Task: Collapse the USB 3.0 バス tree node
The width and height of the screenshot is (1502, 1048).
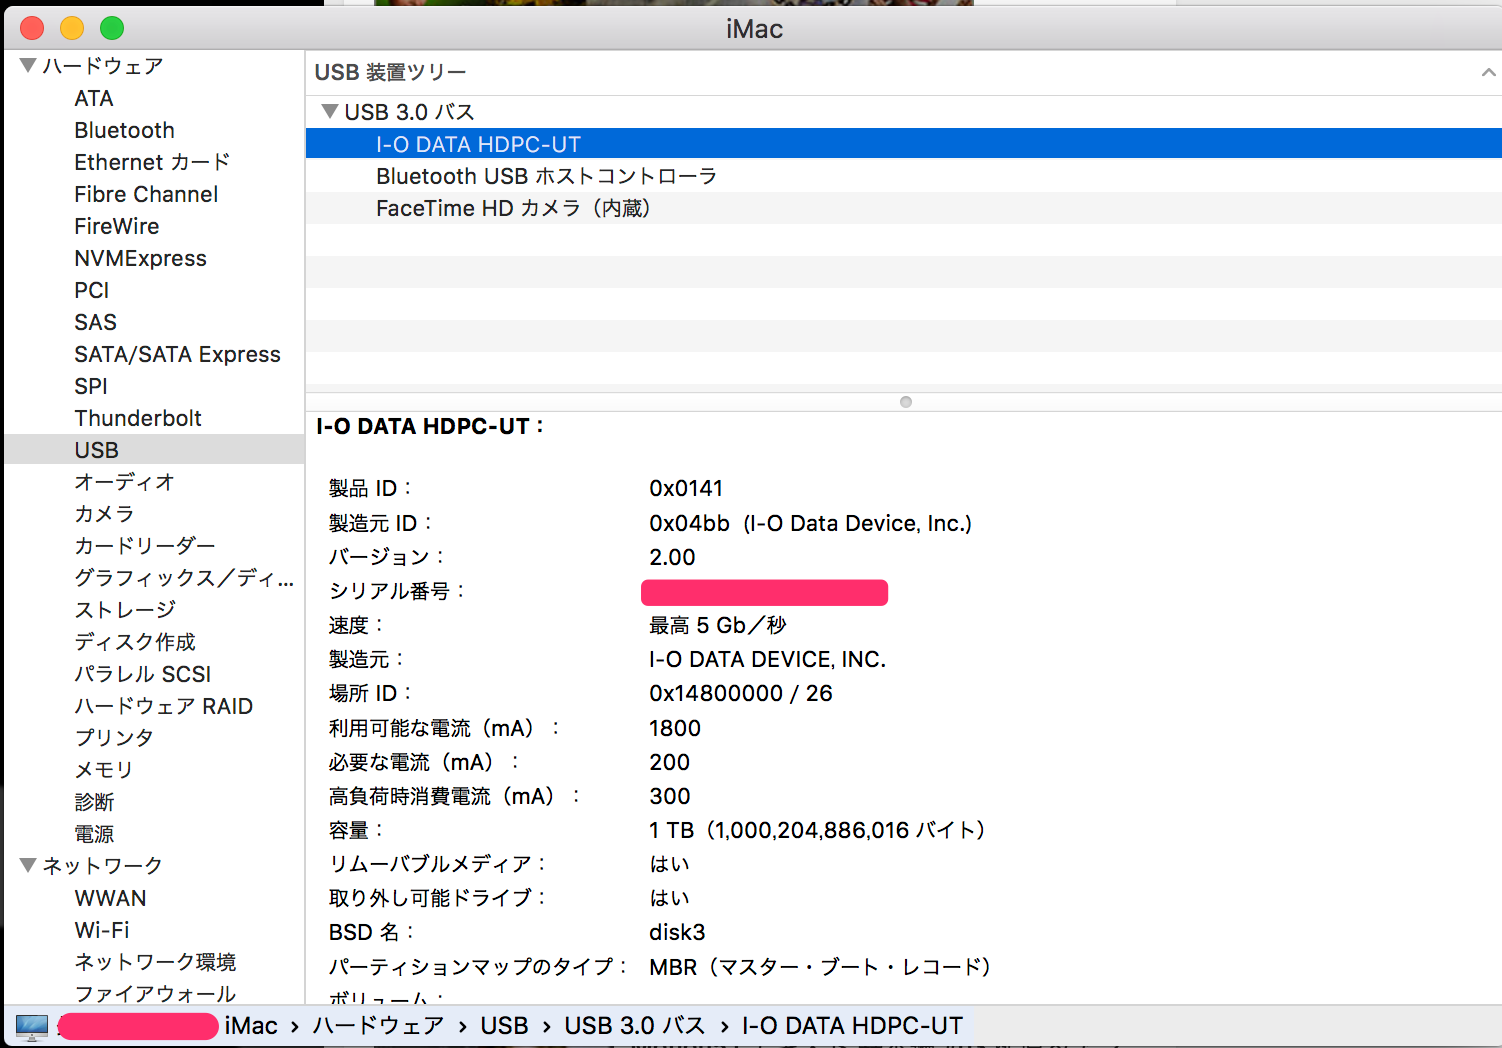Action: [x=329, y=111]
